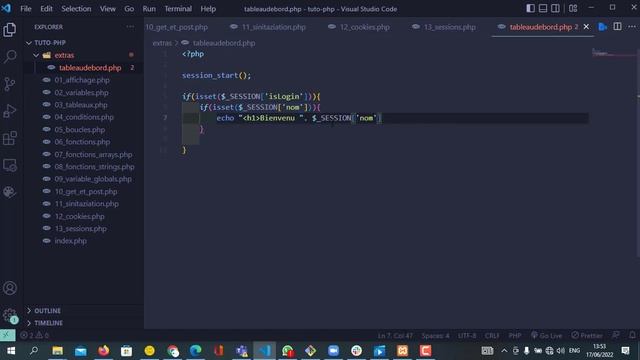
Task: Click Ln 7, Col 47 position indicator
Action: pyautogui.click(x=395, y=336)
